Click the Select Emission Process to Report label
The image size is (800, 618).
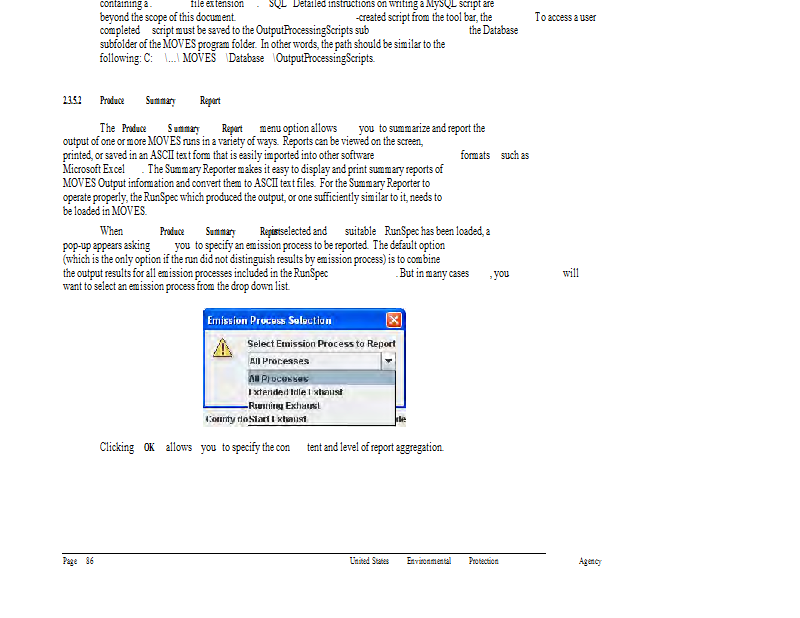[x=321, y=344]
